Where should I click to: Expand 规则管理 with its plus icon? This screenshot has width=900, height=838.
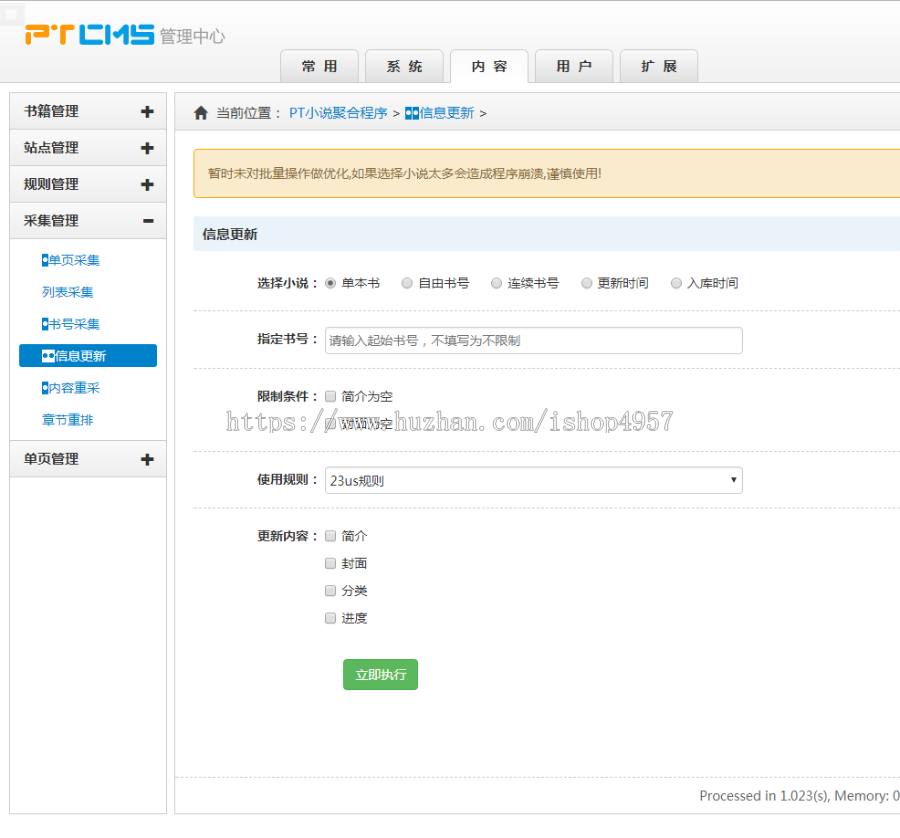coord(148,185)
